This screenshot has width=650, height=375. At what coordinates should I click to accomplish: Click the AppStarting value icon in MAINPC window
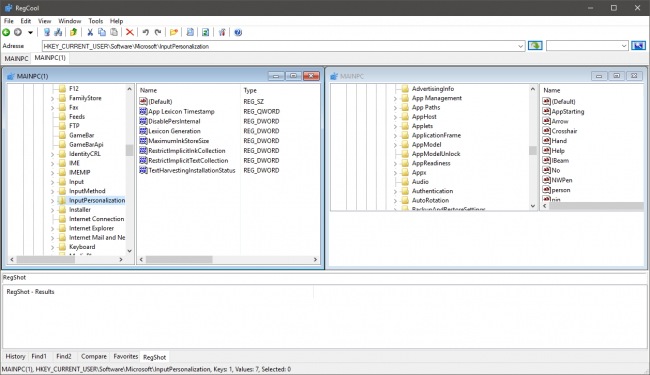pyautogui.click(x=547, y=111)
